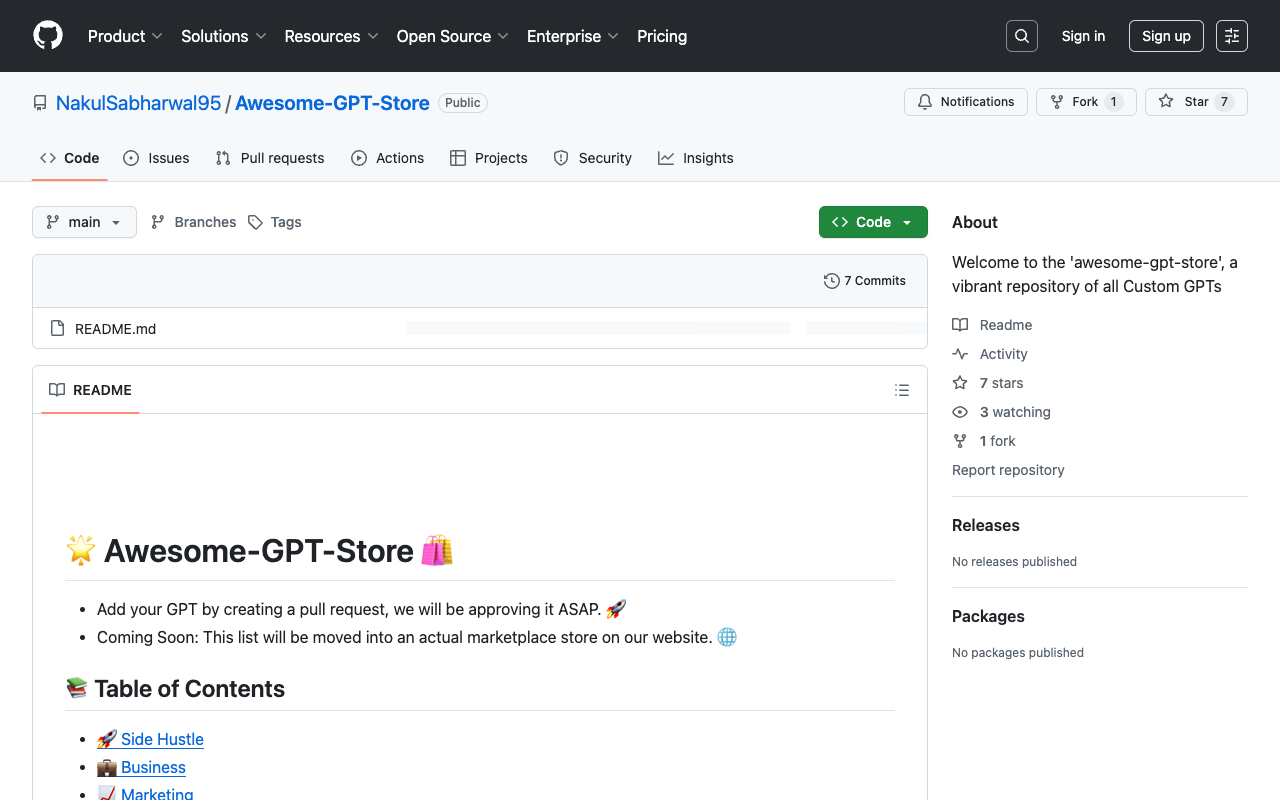Click the branch icon next to Branches
This screenshot has height=800, width=1280.
pos(158,222)
